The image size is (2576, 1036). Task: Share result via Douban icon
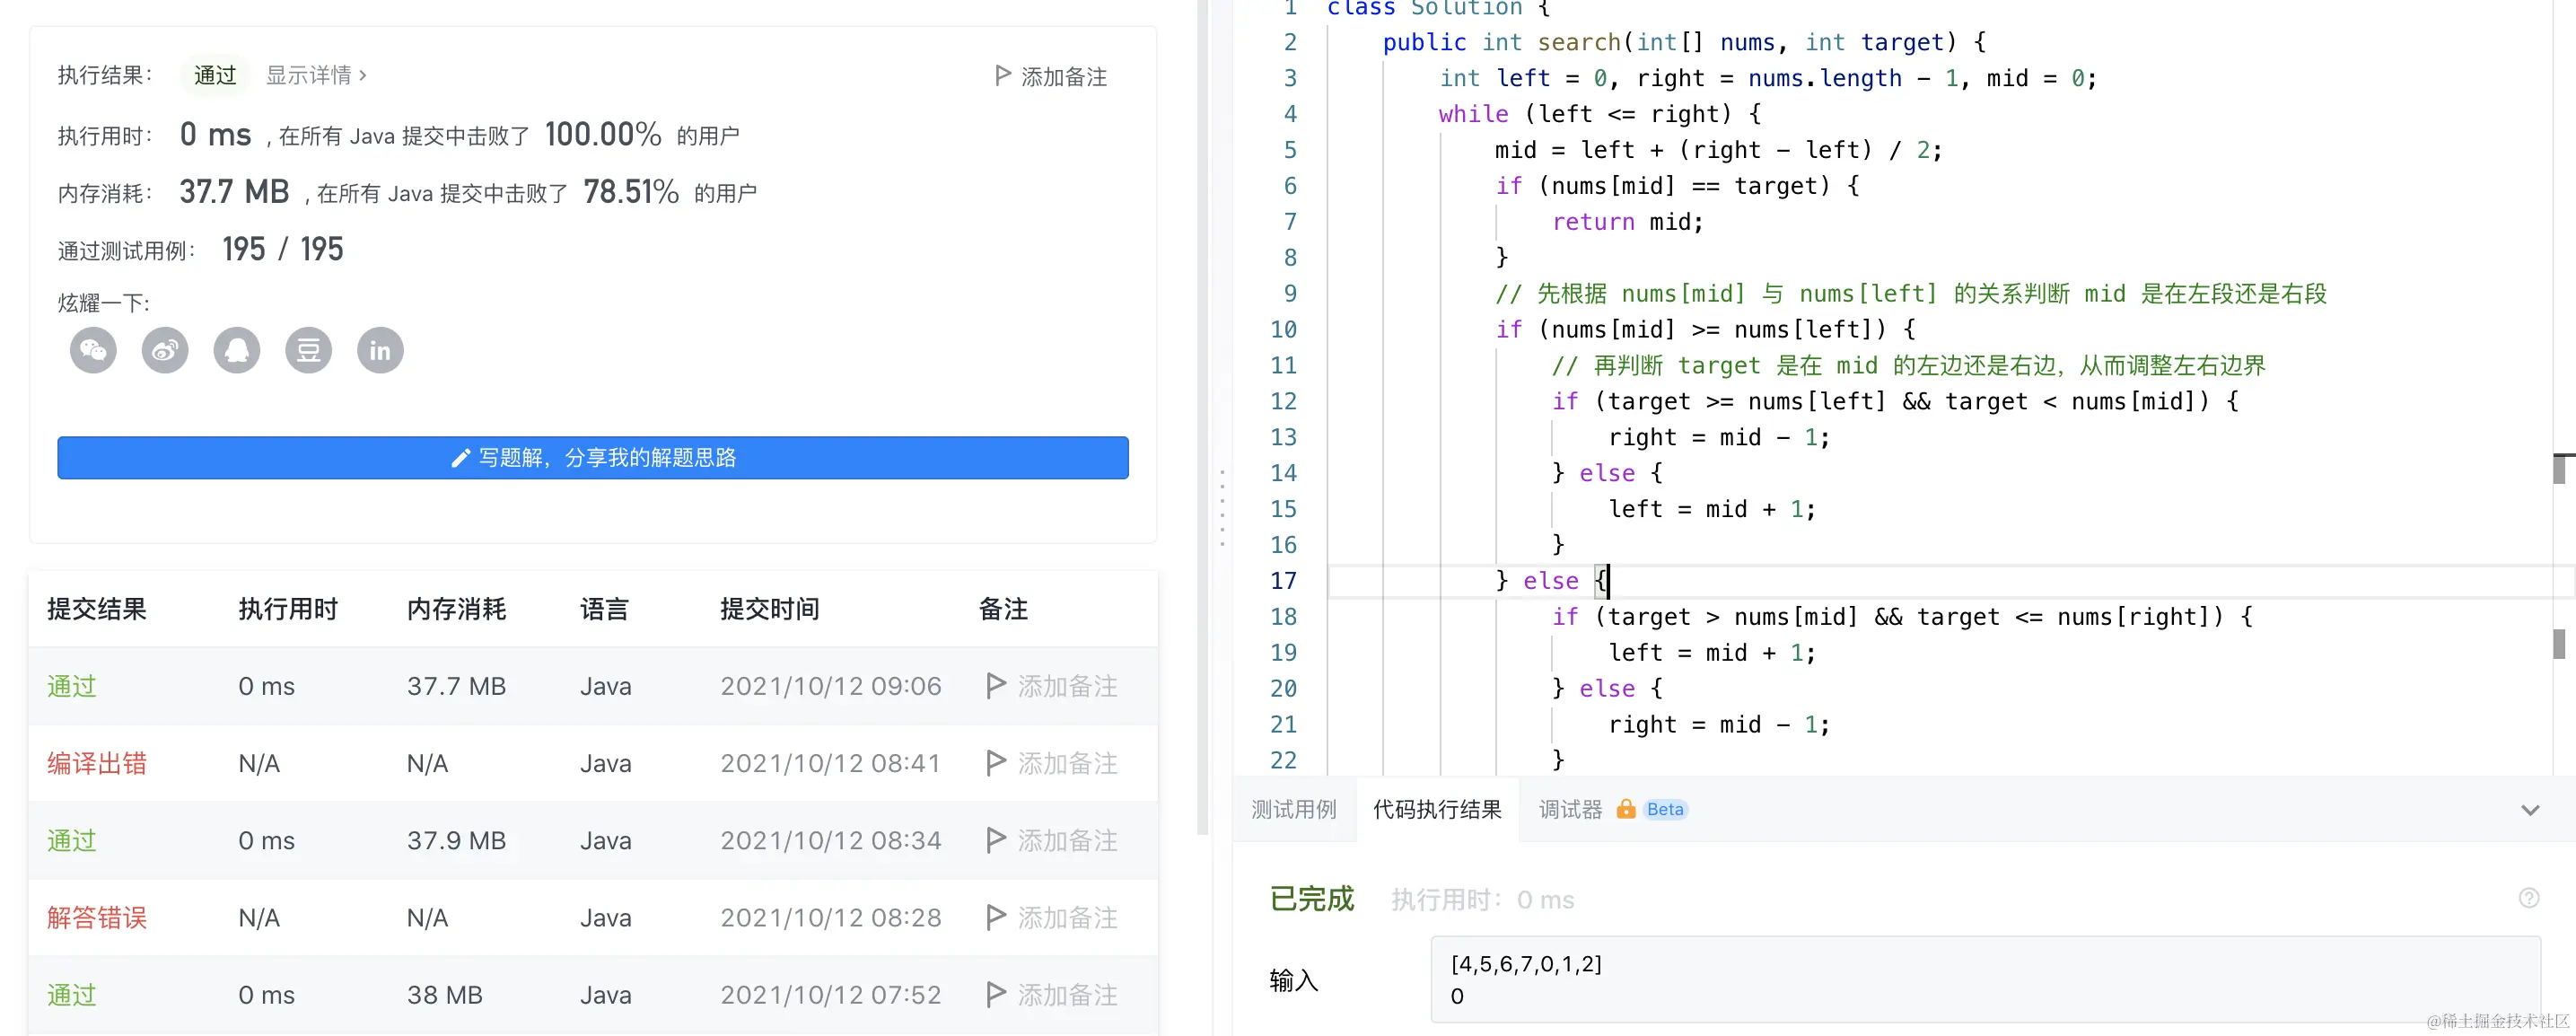pyautogui.click(x=309, y=350)
